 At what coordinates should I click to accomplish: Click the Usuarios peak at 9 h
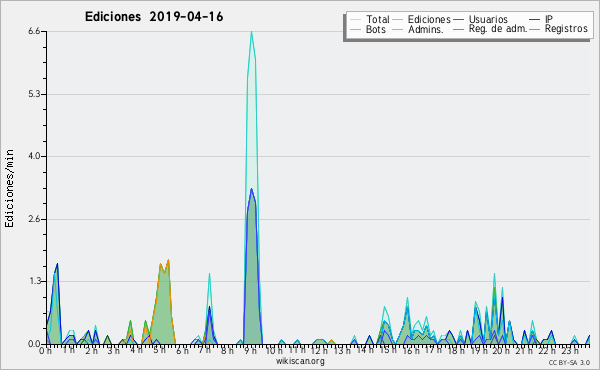(x=251, y=189)
